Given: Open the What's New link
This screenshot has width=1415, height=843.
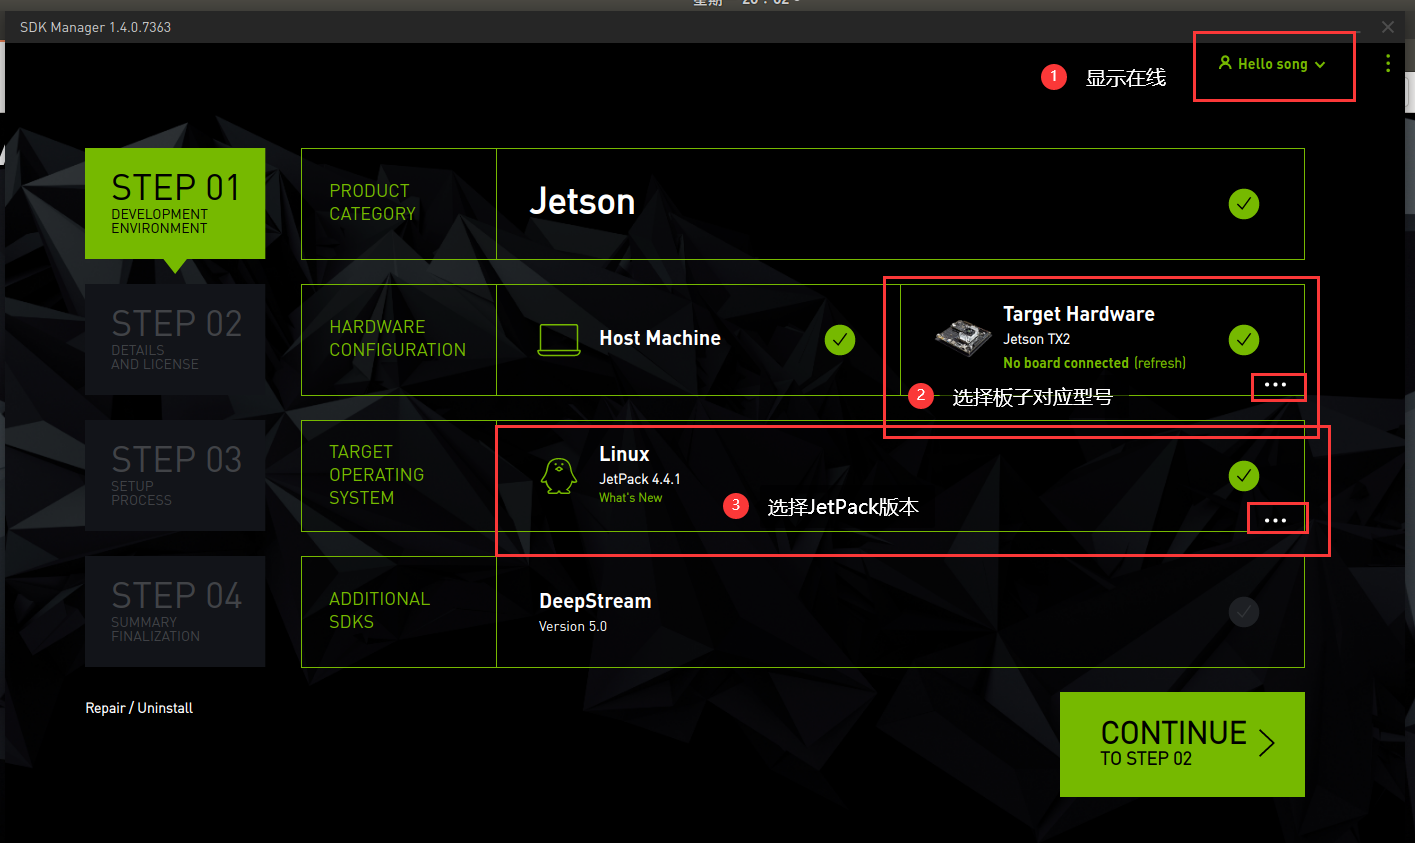Looking at the screenshot, I should tap(630, 498).
